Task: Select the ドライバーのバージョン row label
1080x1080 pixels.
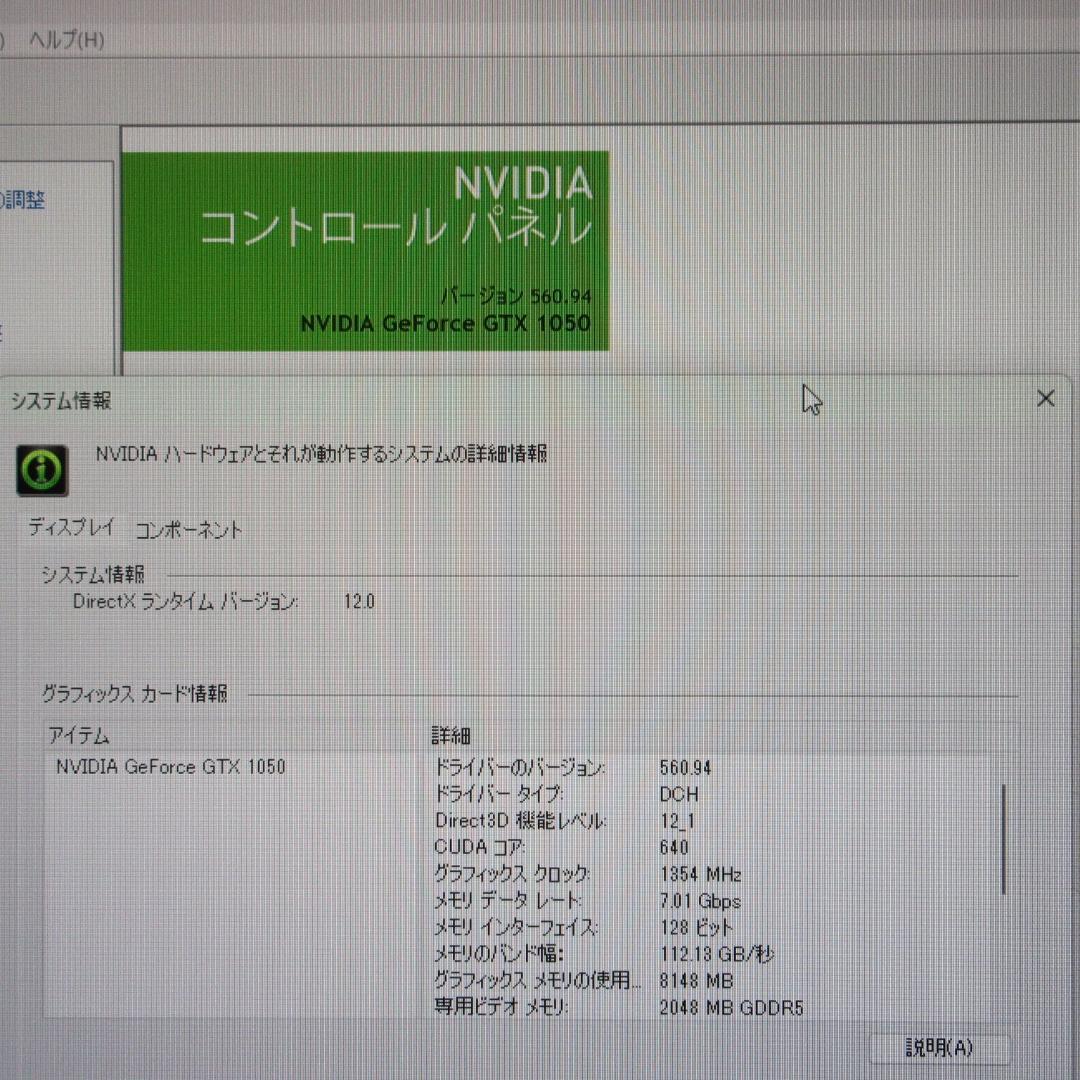Action: [520, 767]
